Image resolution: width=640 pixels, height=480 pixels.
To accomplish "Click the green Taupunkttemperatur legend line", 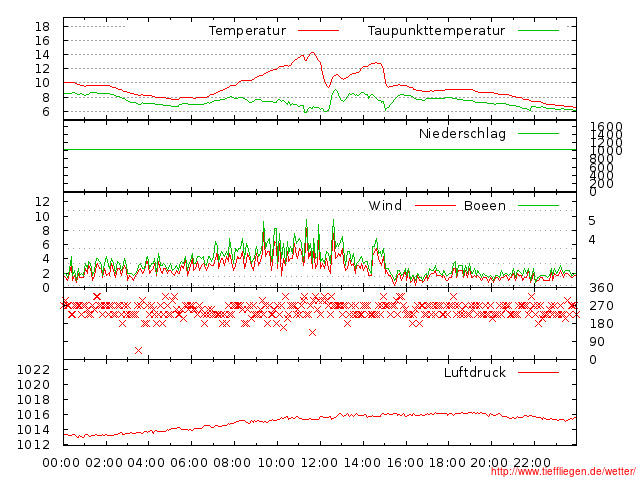I will click(538, 31).
